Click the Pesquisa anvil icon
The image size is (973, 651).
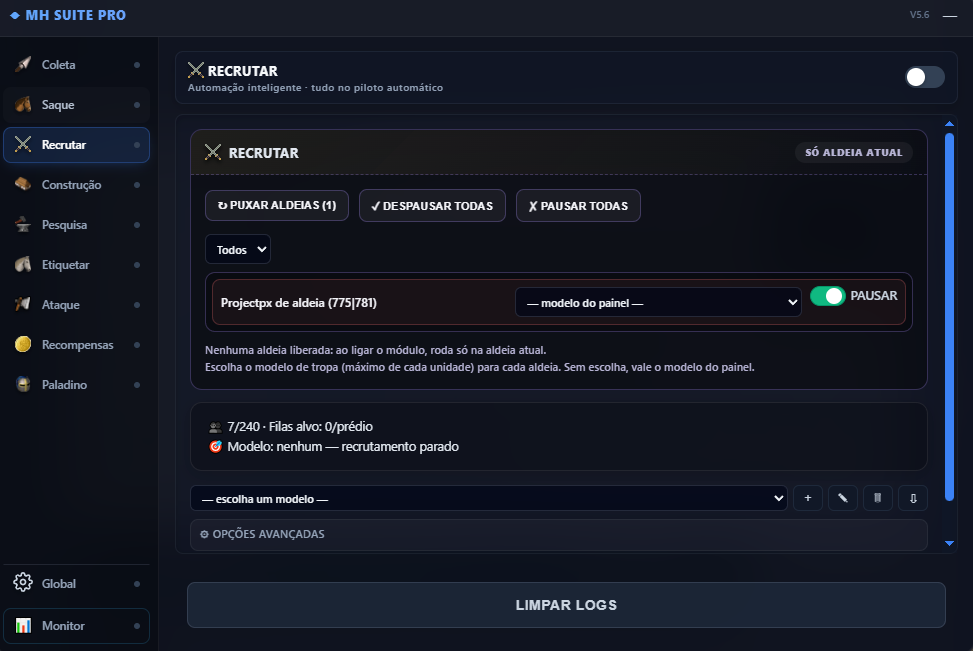tap(23, 224)
